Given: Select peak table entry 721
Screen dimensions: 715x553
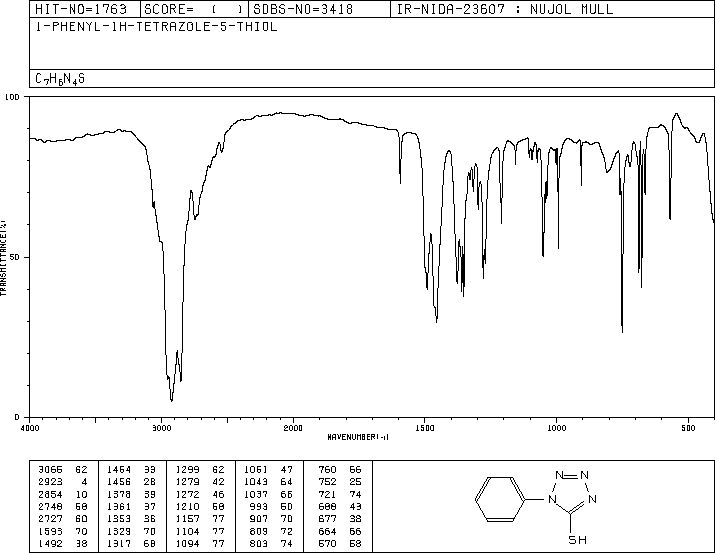Looking at the screenshot, I should [x=327, y=494].
